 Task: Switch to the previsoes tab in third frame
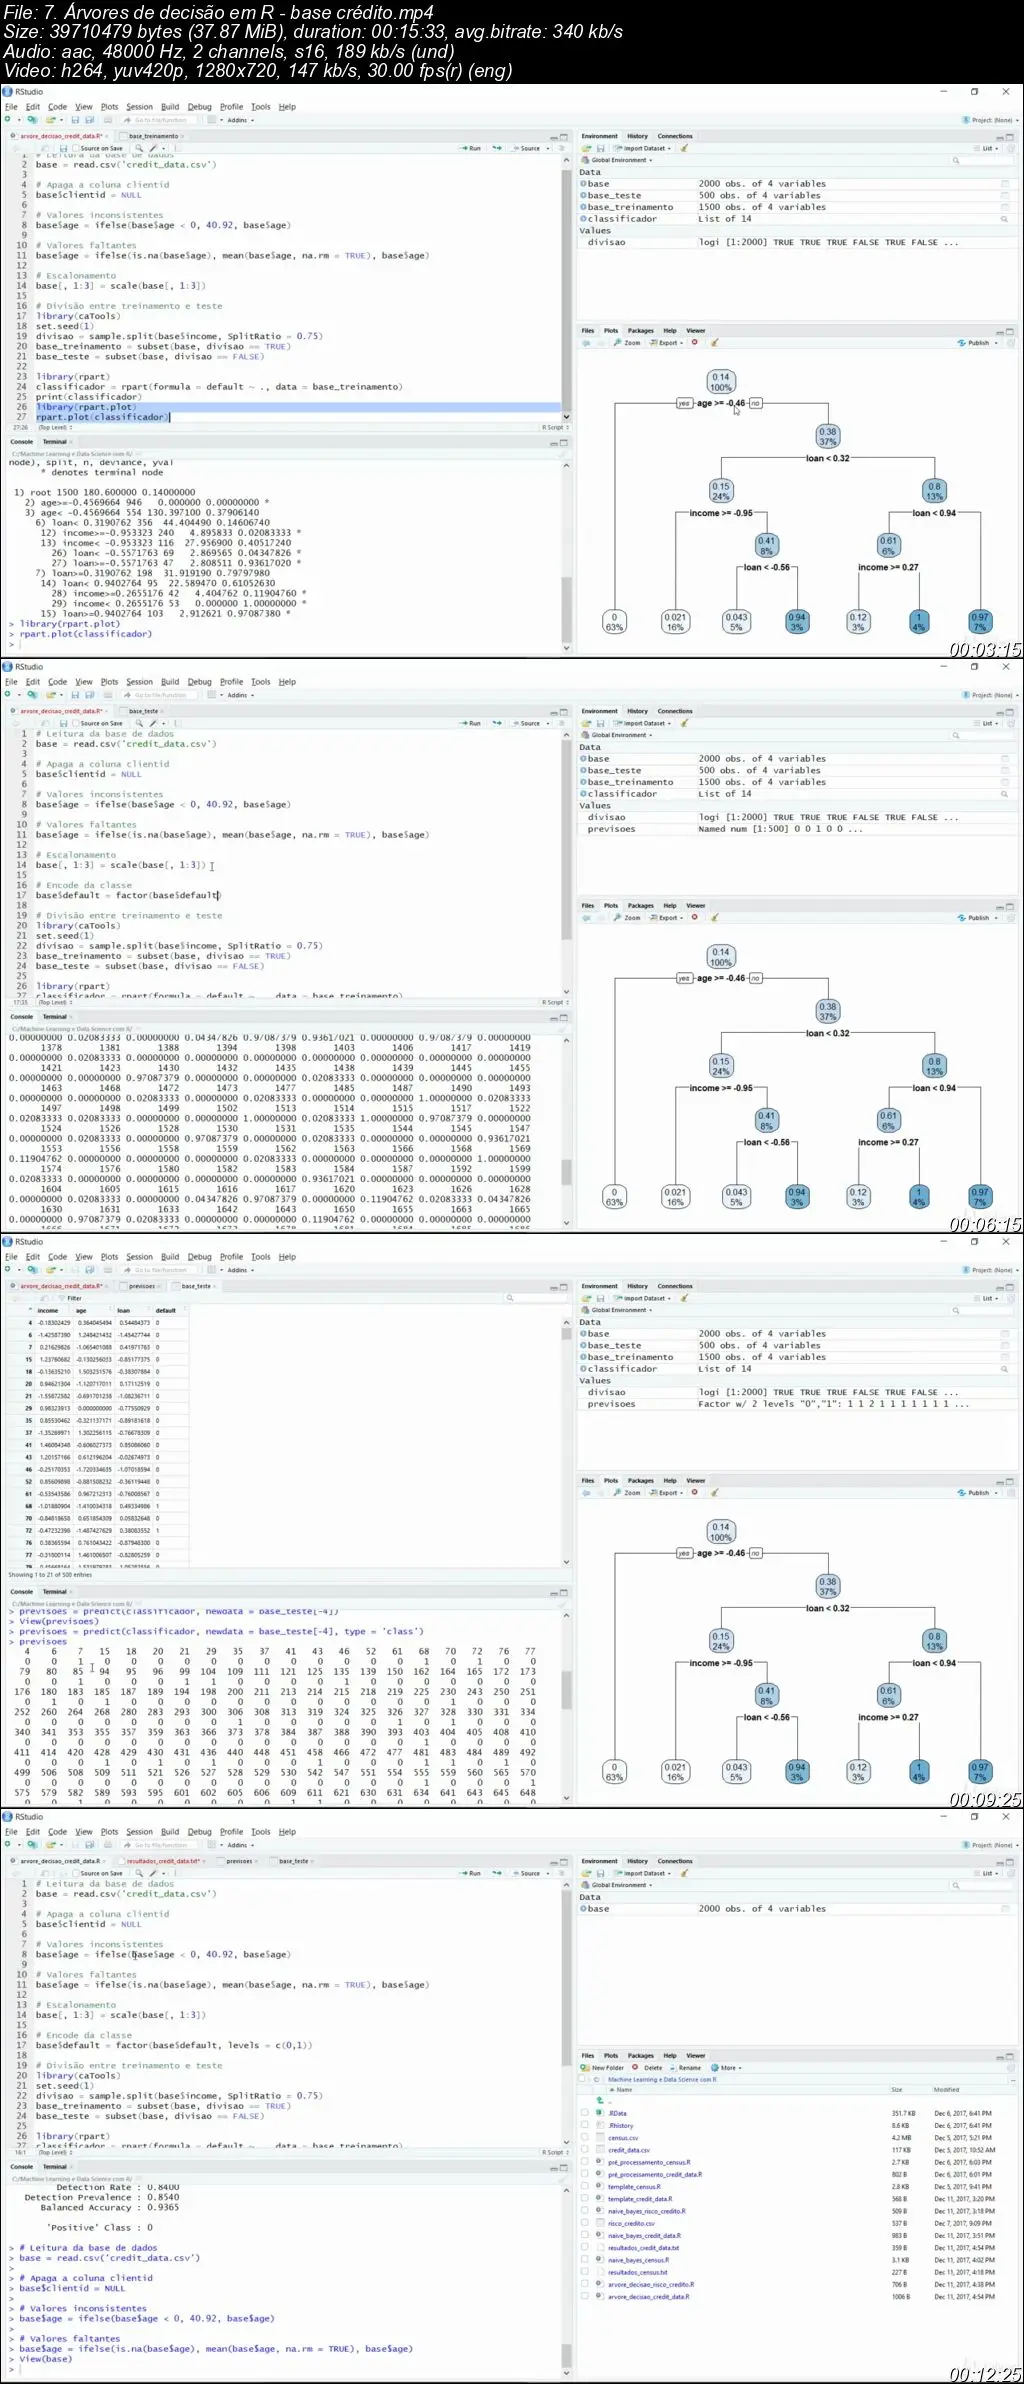(142, 1286)
